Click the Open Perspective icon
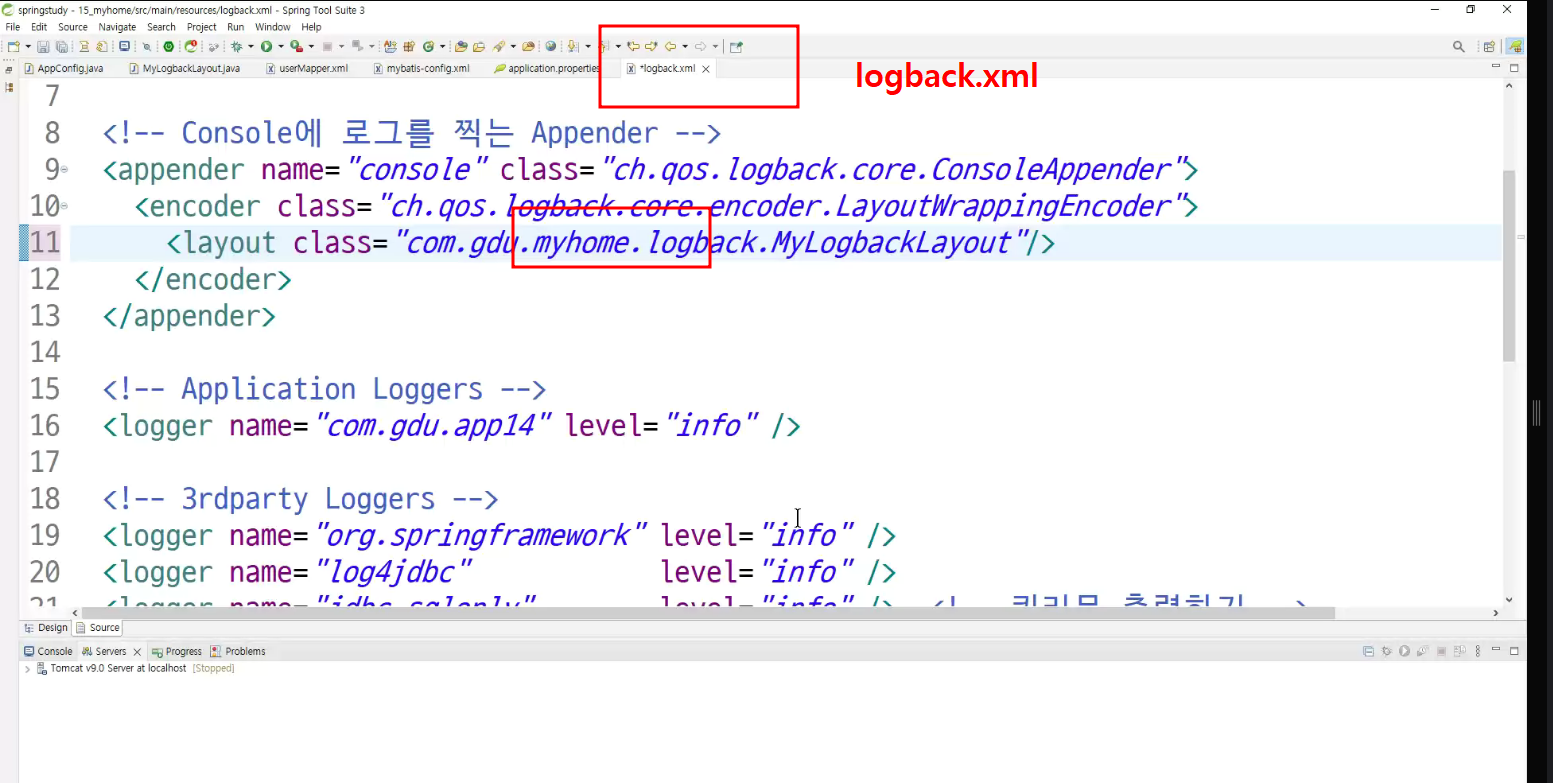The image size is (1553, 783). coord(1489,46)
